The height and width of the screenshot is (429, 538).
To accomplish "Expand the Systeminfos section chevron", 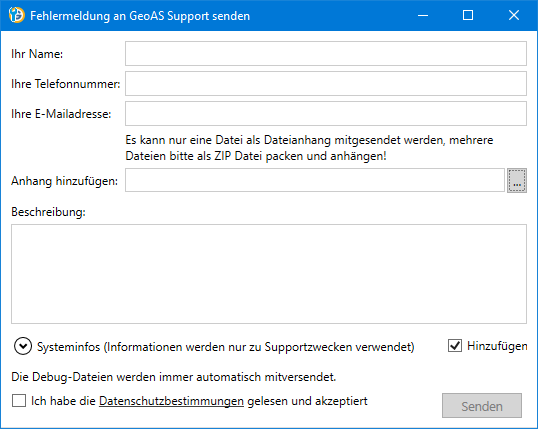I will coord(23,346).
